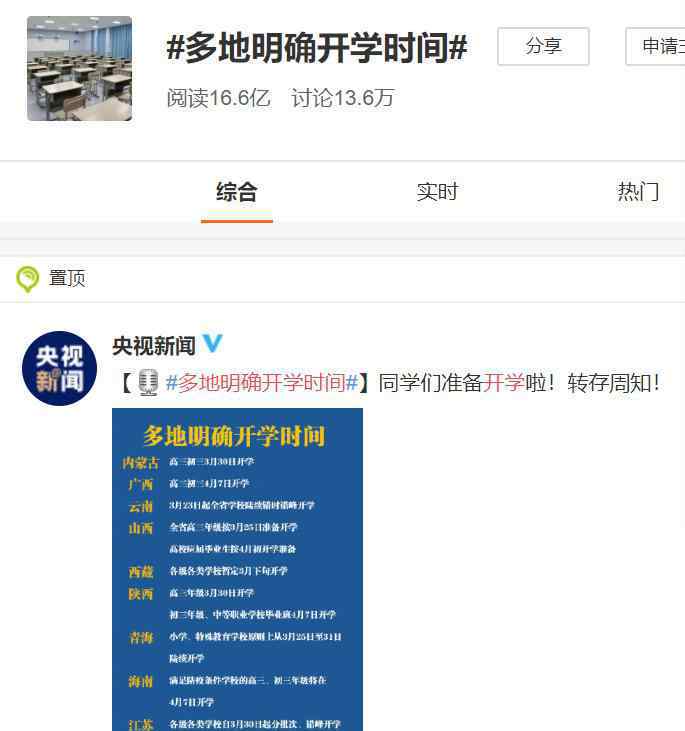Image resolution: width=685 pixels, height=731 pixels.
Task: Open the 热门 tab
Action: (638, 192)
